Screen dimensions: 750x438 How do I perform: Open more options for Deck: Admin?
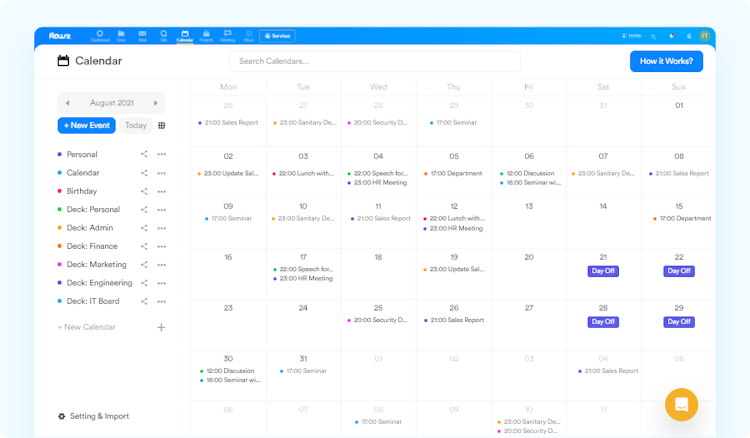[162, 228]
